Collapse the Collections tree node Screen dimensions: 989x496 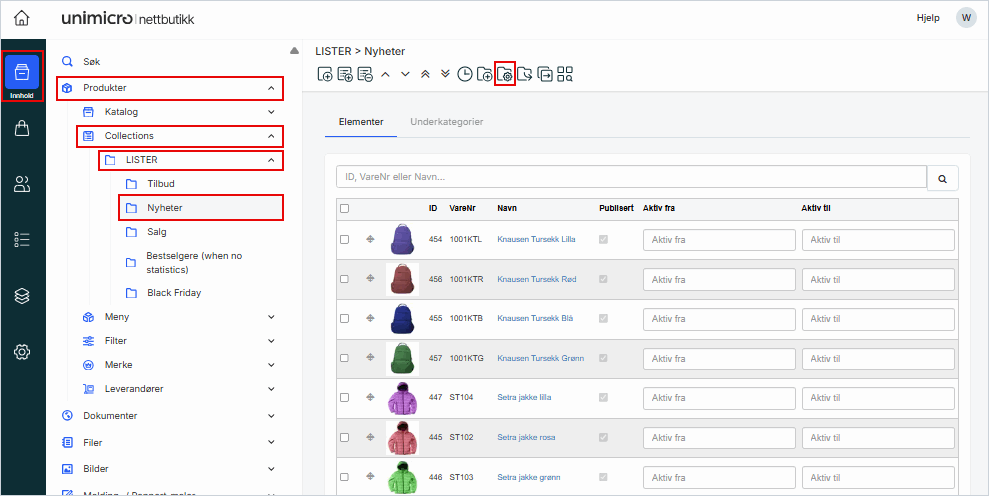(x=271, y=136)
